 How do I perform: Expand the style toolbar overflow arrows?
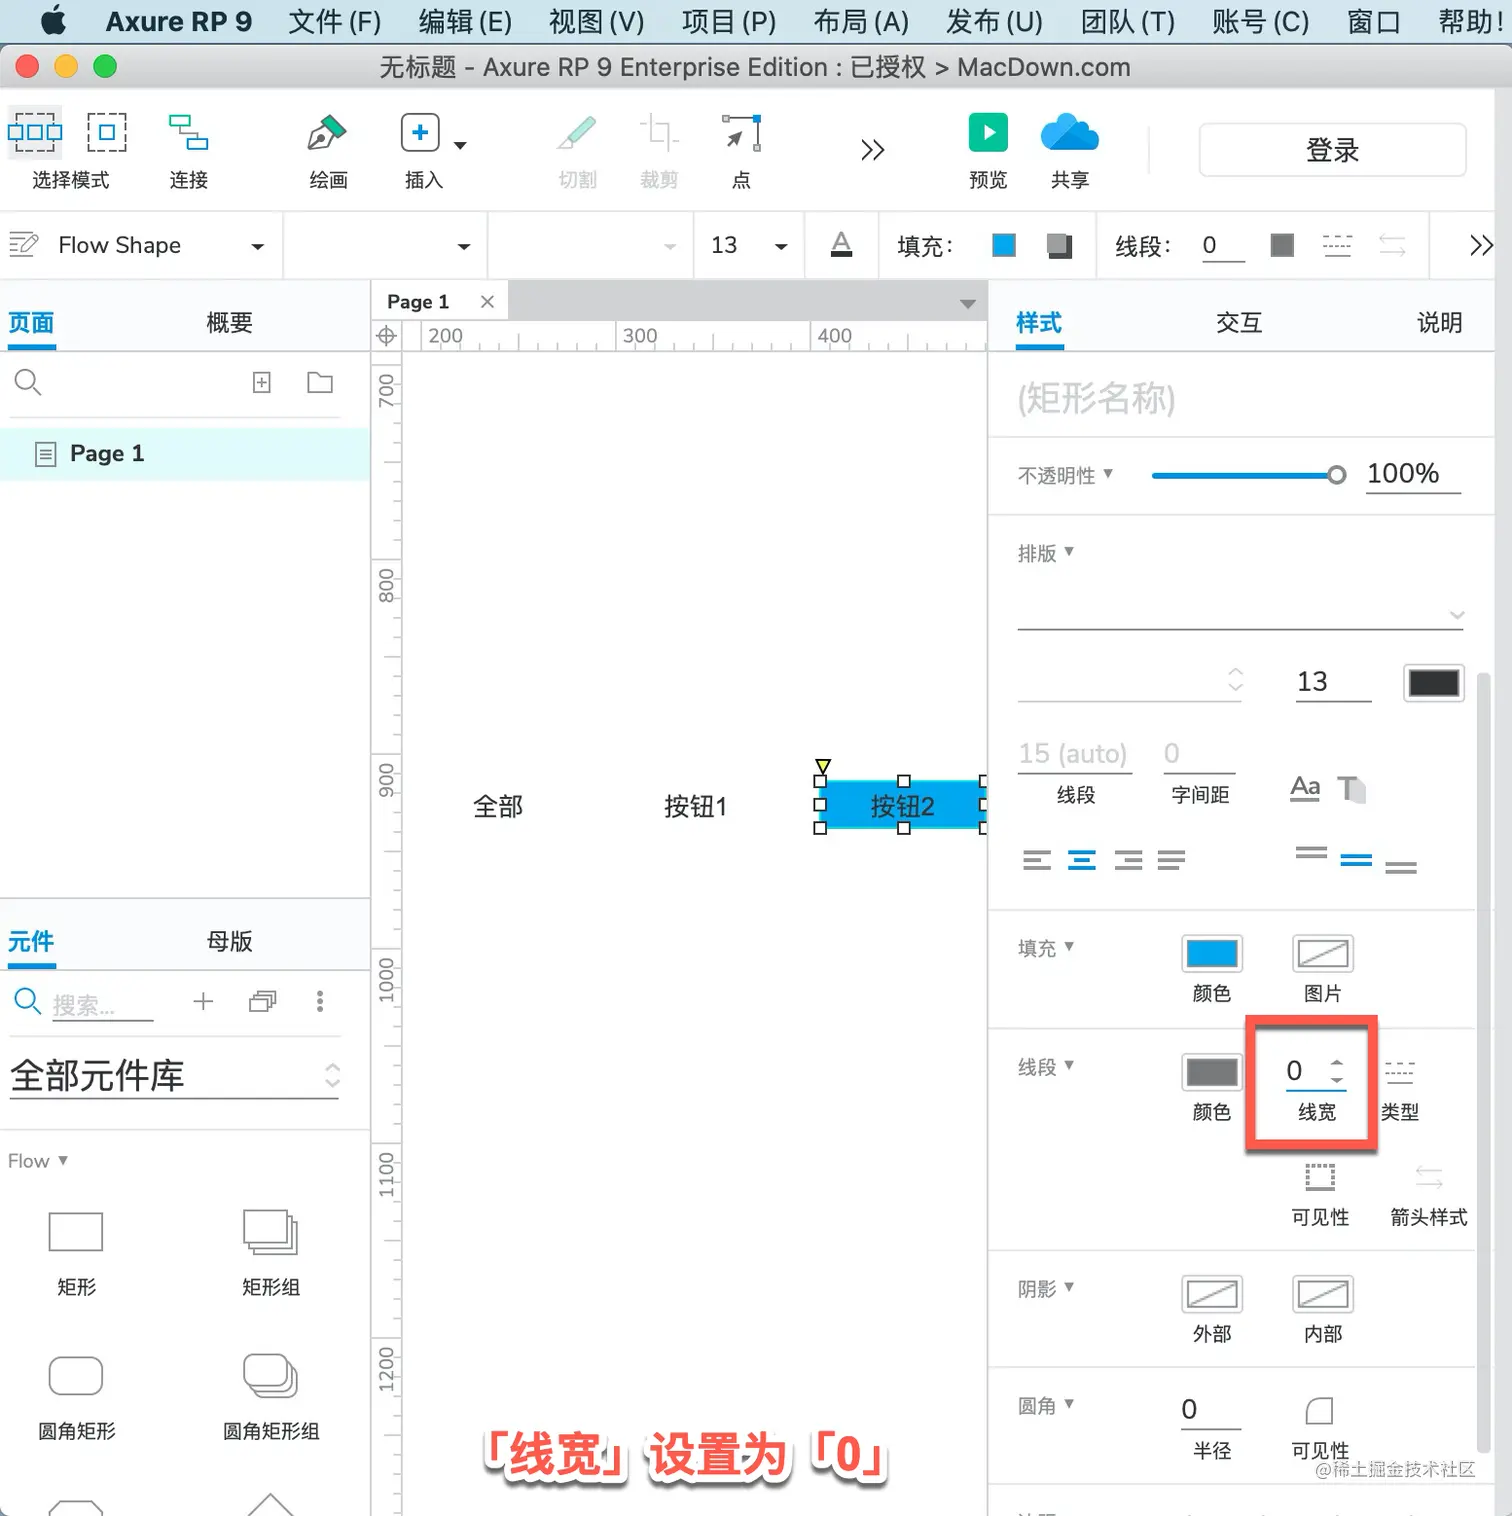point(1481,245)
